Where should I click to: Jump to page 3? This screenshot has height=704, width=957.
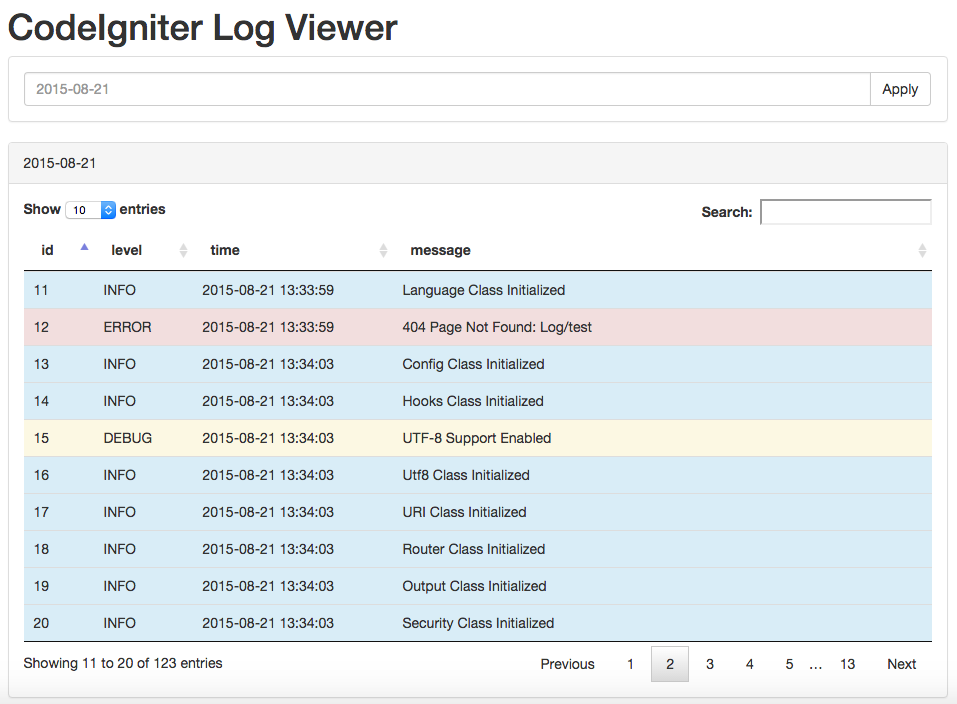tap(710, 664)
